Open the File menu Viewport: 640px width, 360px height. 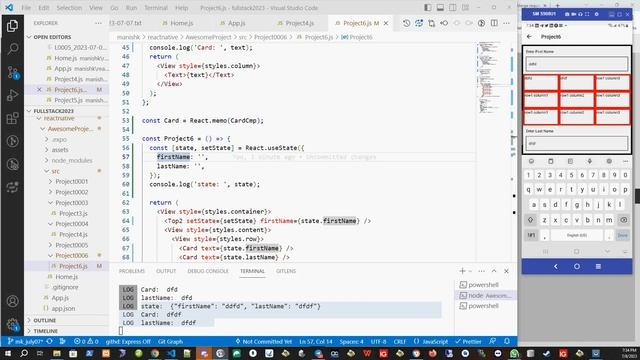tap(26, 8)
